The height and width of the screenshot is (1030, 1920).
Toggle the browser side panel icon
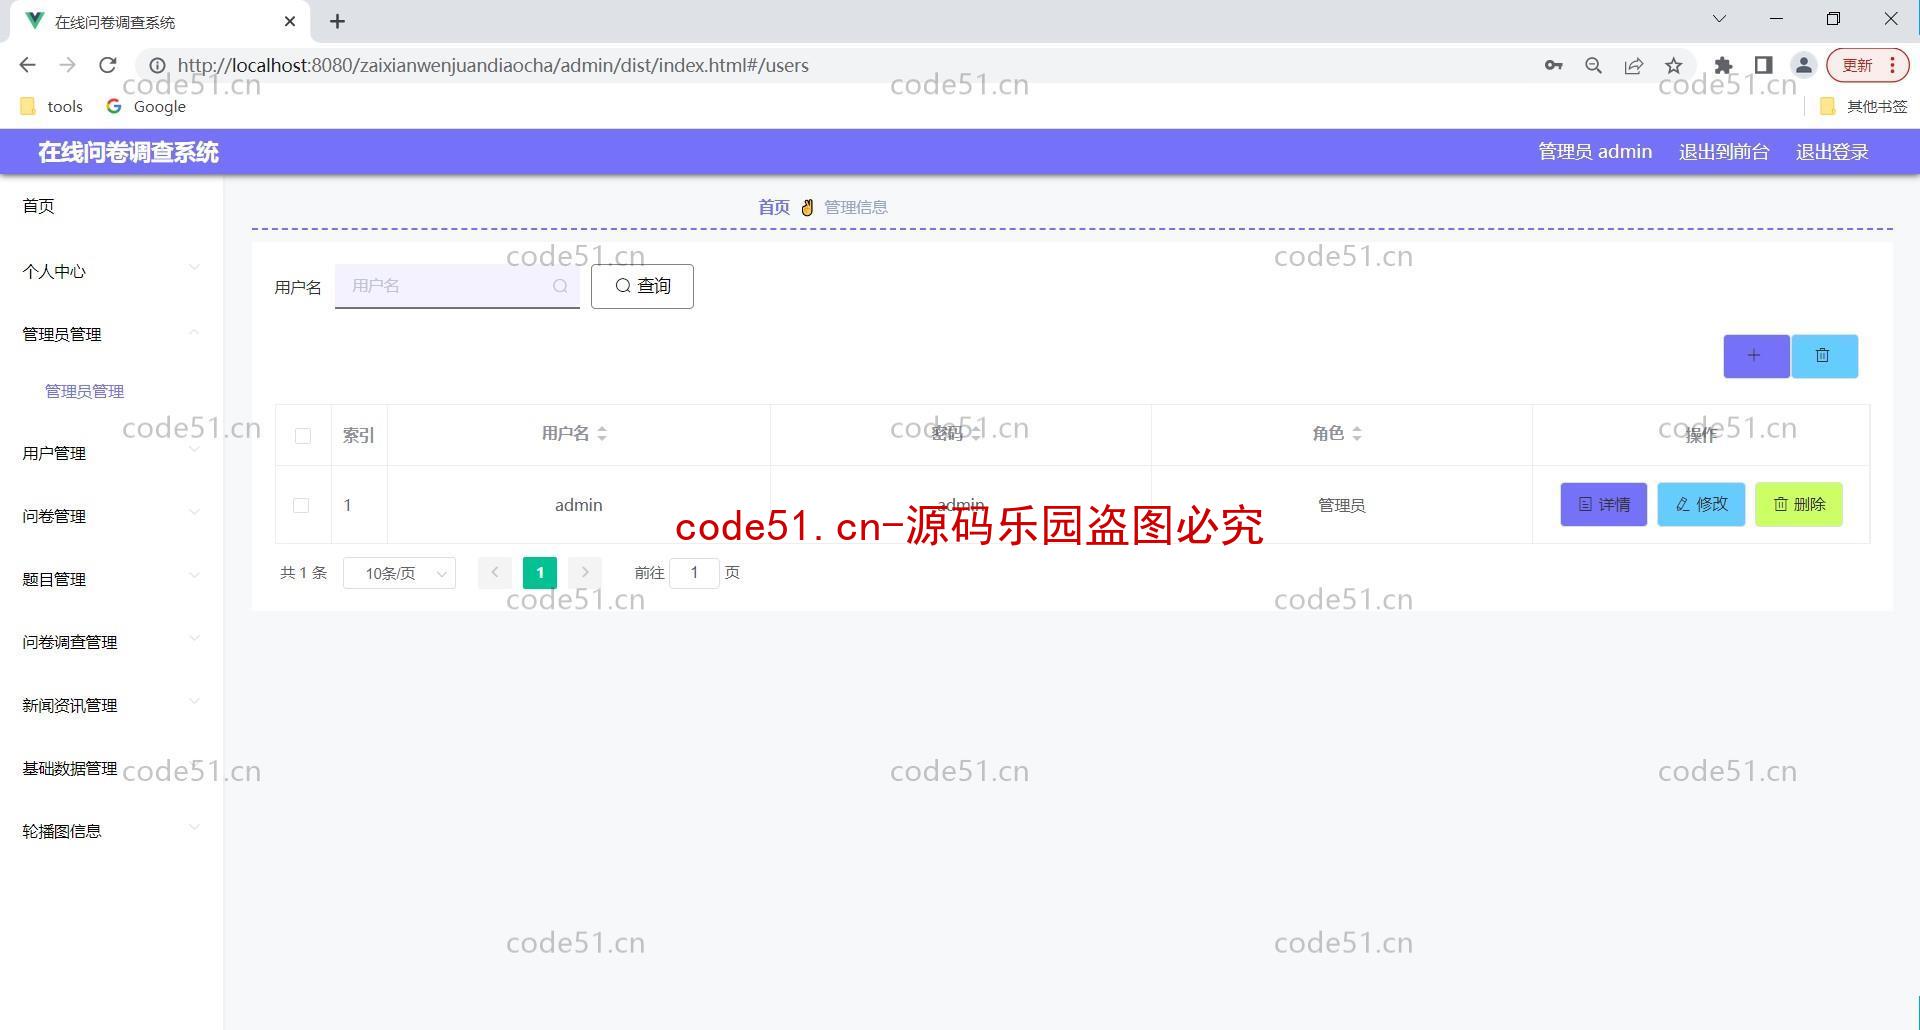1764,66
